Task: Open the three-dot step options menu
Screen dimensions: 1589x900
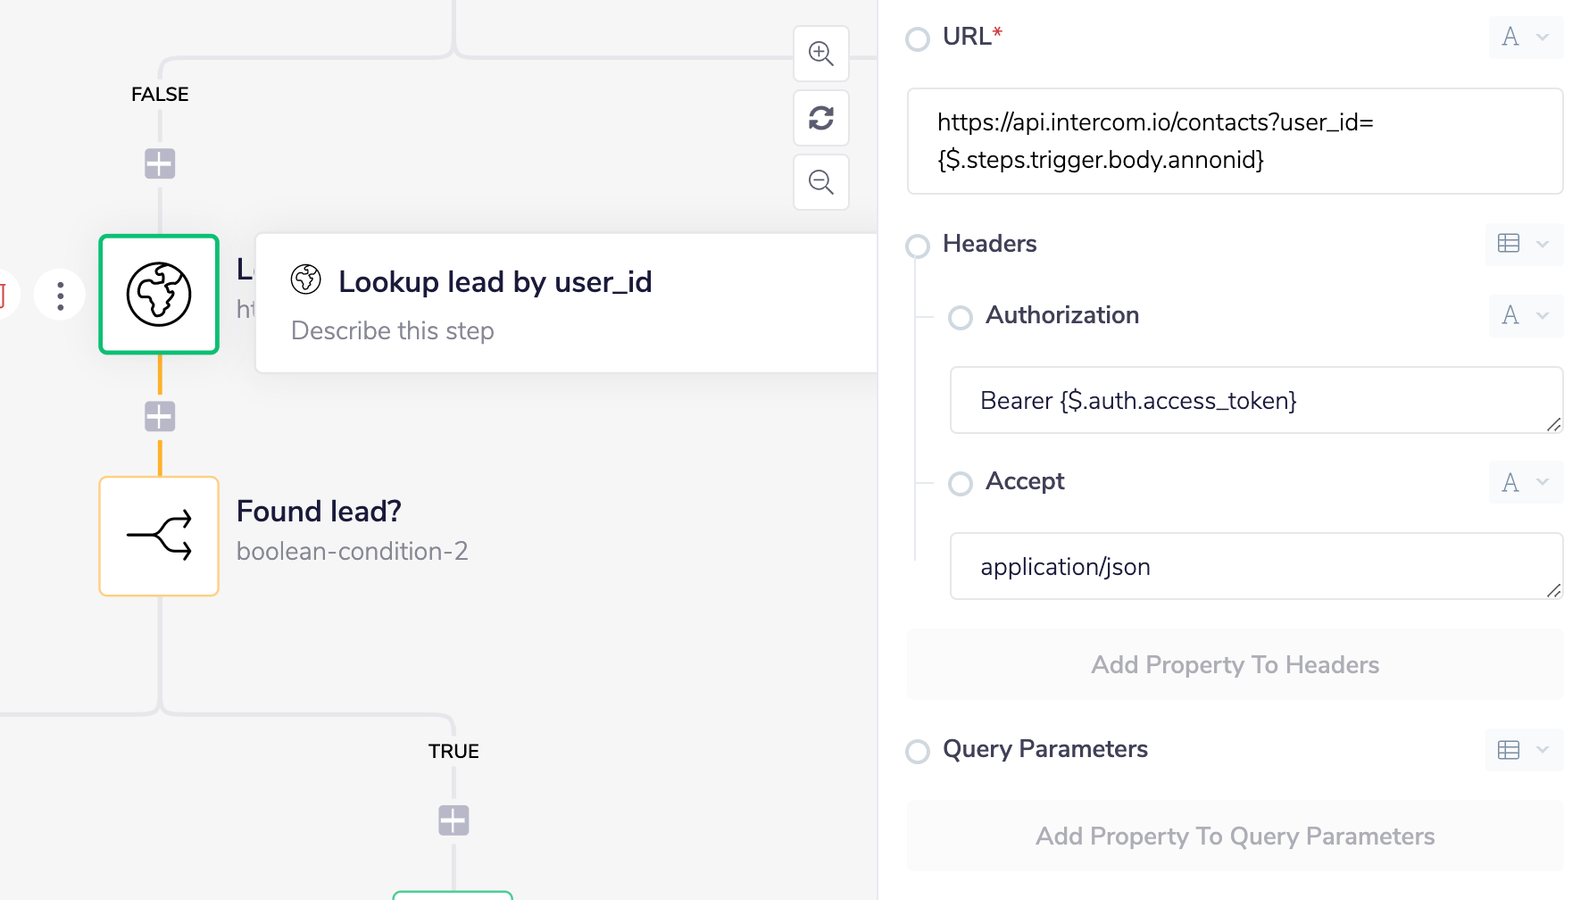Action: click(60, 296)
